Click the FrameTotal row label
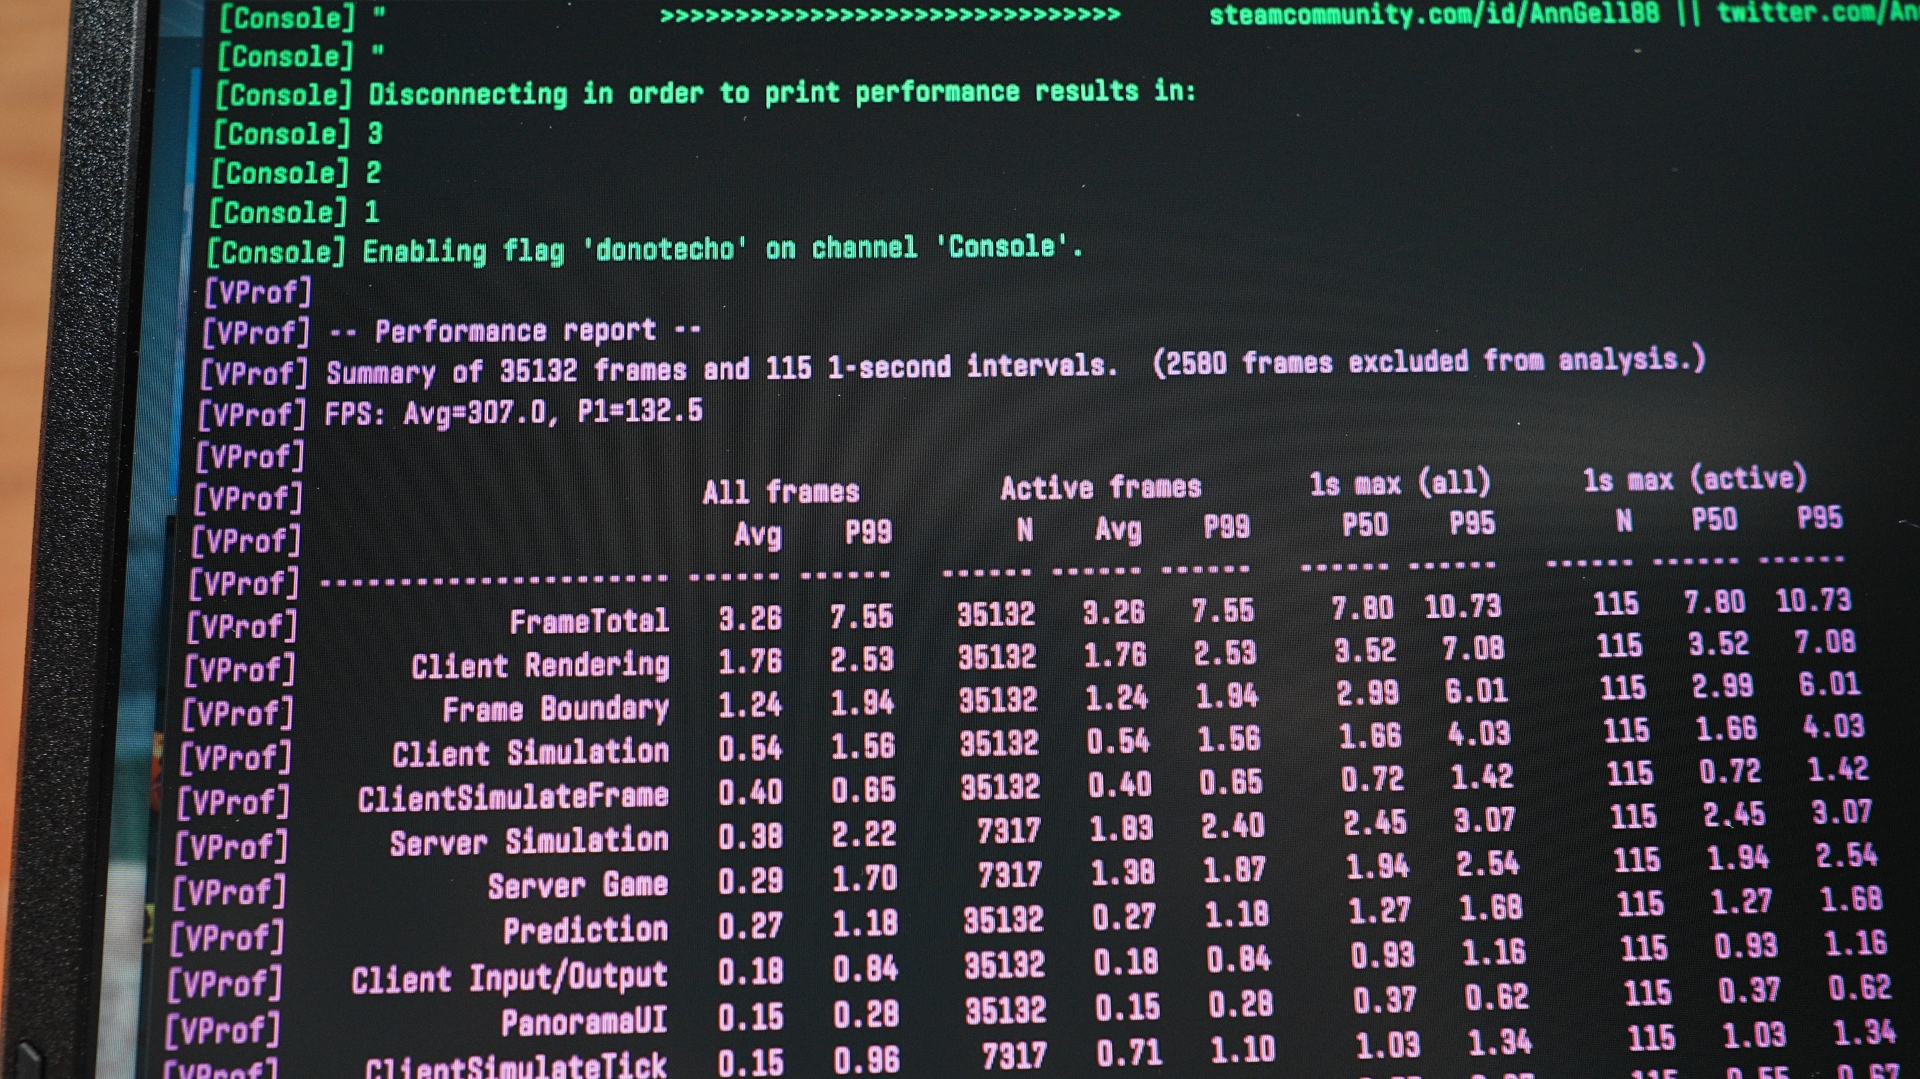The width and height of the screenshot is (1920, 1079). [x=589, y=622]
